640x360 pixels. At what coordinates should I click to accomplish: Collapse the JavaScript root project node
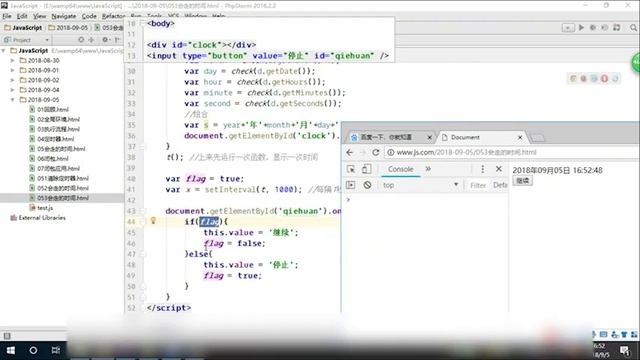4,51
